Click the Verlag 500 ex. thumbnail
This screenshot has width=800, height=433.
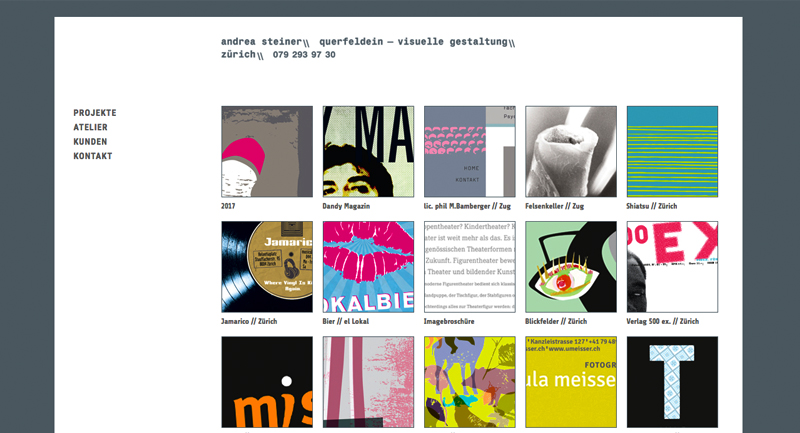coord(672,267)
